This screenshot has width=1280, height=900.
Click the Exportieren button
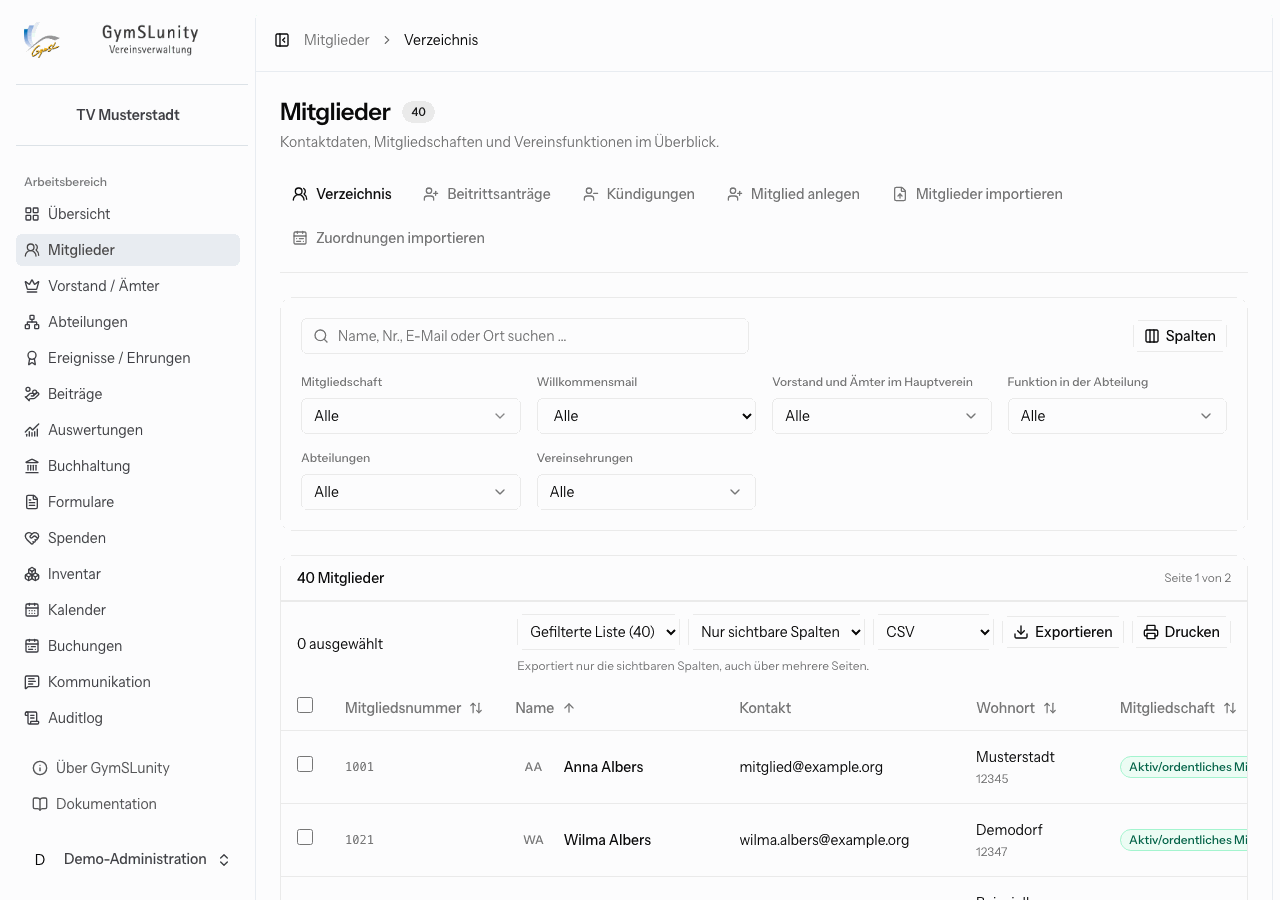(x=1063, y=632)
